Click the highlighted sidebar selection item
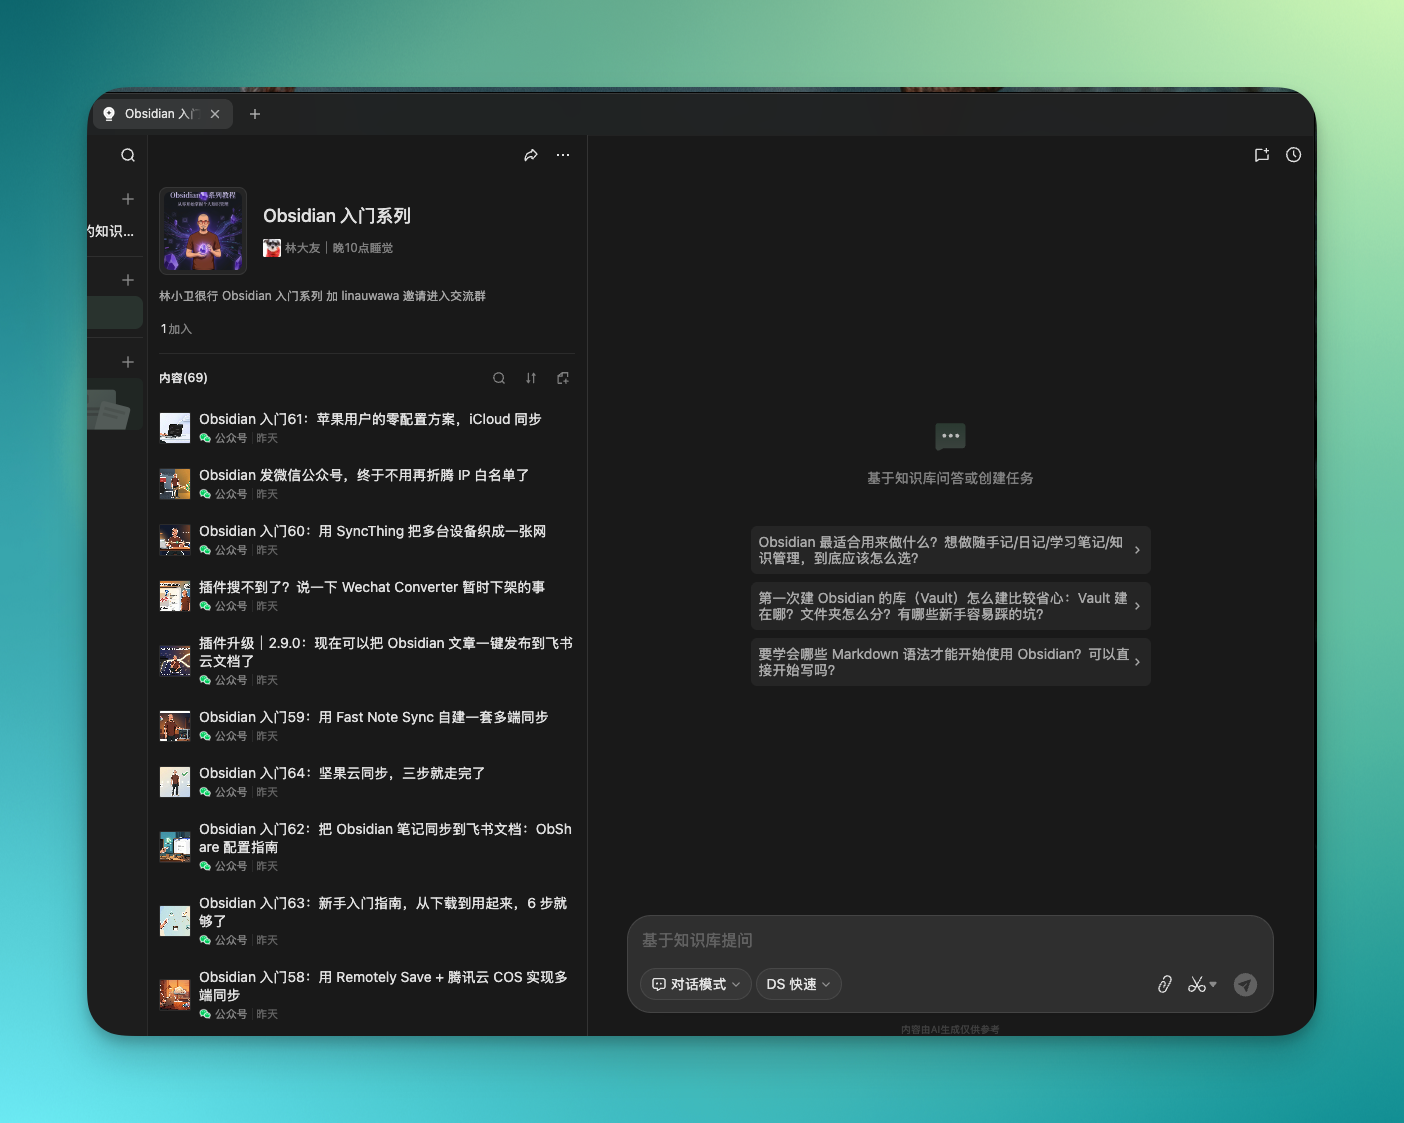The height and width of the screenshot is (1123, 1404). click(115, 313)
